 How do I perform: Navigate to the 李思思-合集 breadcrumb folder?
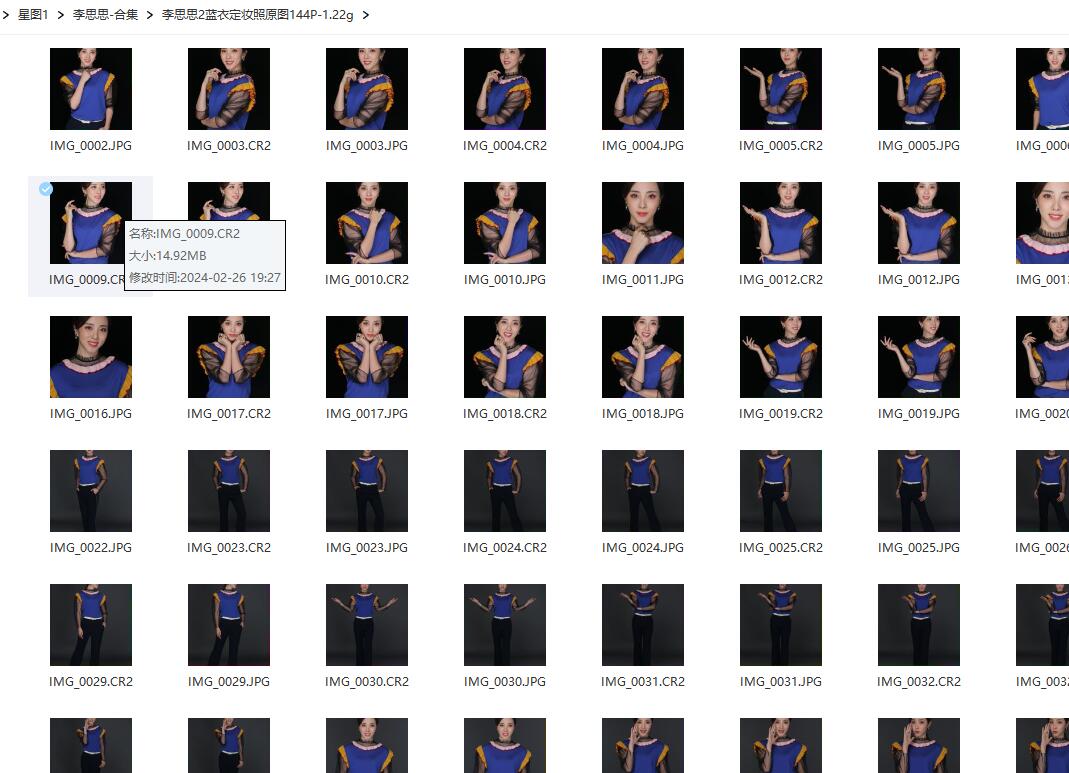pos(105,14)
